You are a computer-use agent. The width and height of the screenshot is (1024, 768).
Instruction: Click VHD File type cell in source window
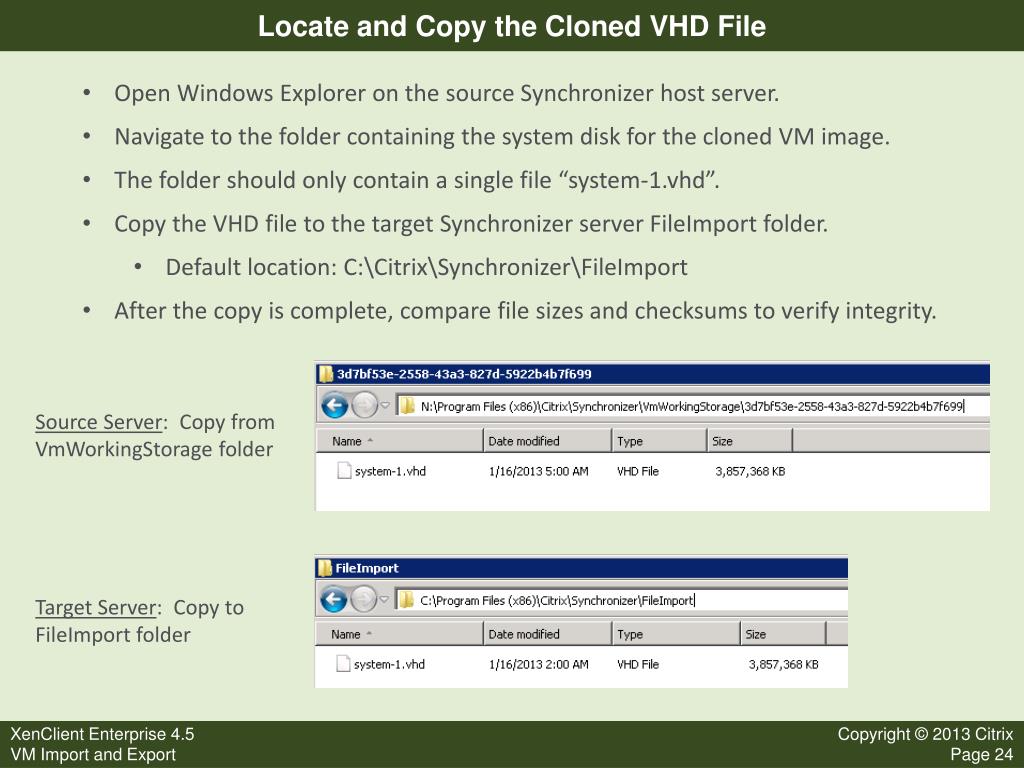(638, 471)
